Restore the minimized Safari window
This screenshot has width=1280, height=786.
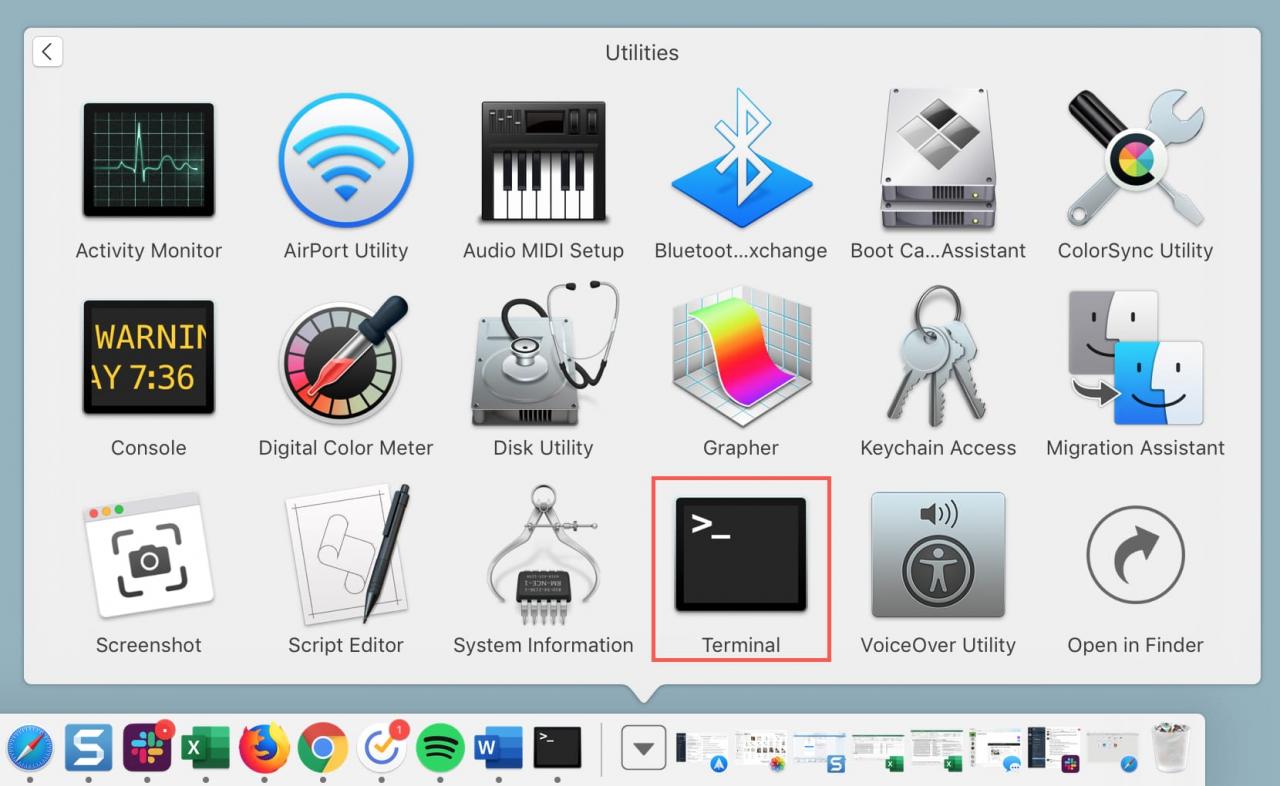pyautogui.click(x=1113, y=750)
